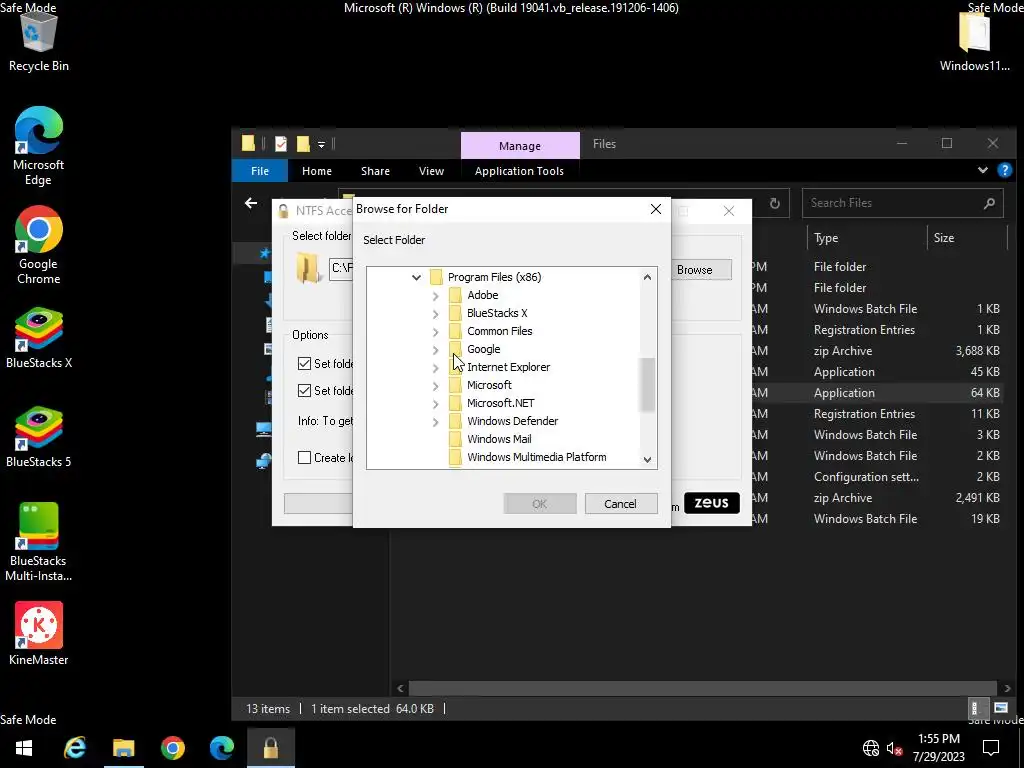This screenshot has height=768, width=1024.
Task: Open BlueStacks Multi-Instance Manager desktop shortcut
Action: pos(39,542)
